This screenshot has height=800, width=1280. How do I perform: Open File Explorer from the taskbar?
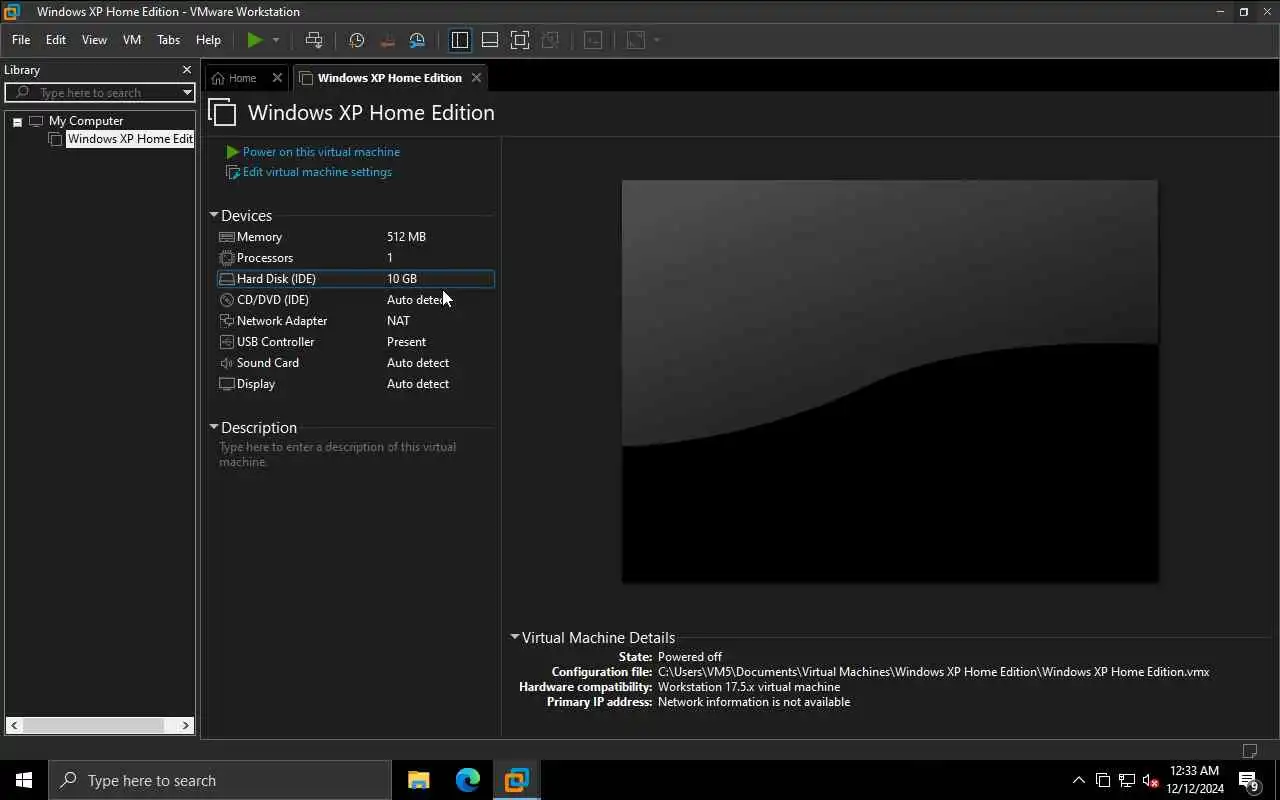pos(419,780)
